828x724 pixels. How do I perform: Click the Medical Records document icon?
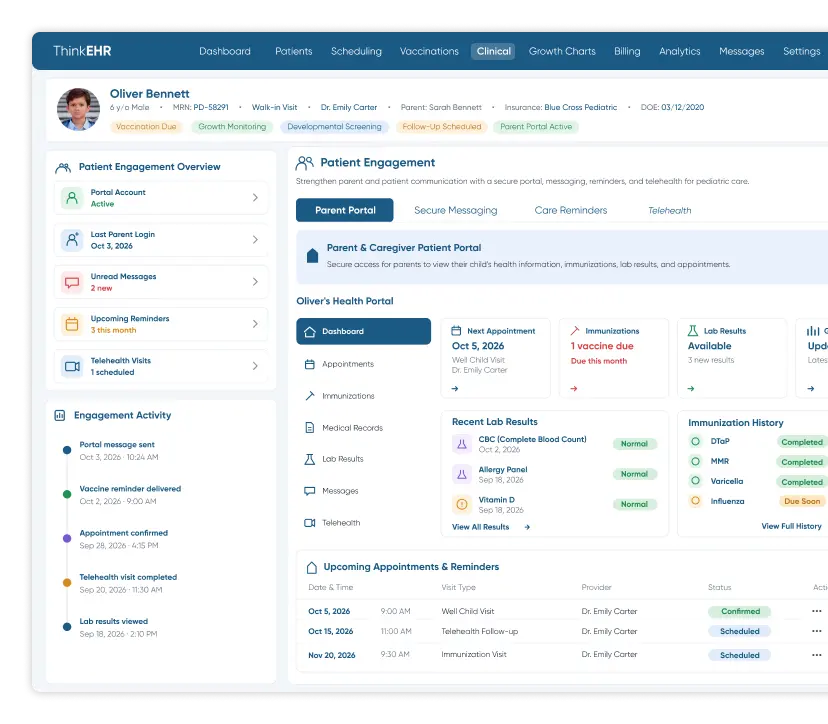point(309,428)
